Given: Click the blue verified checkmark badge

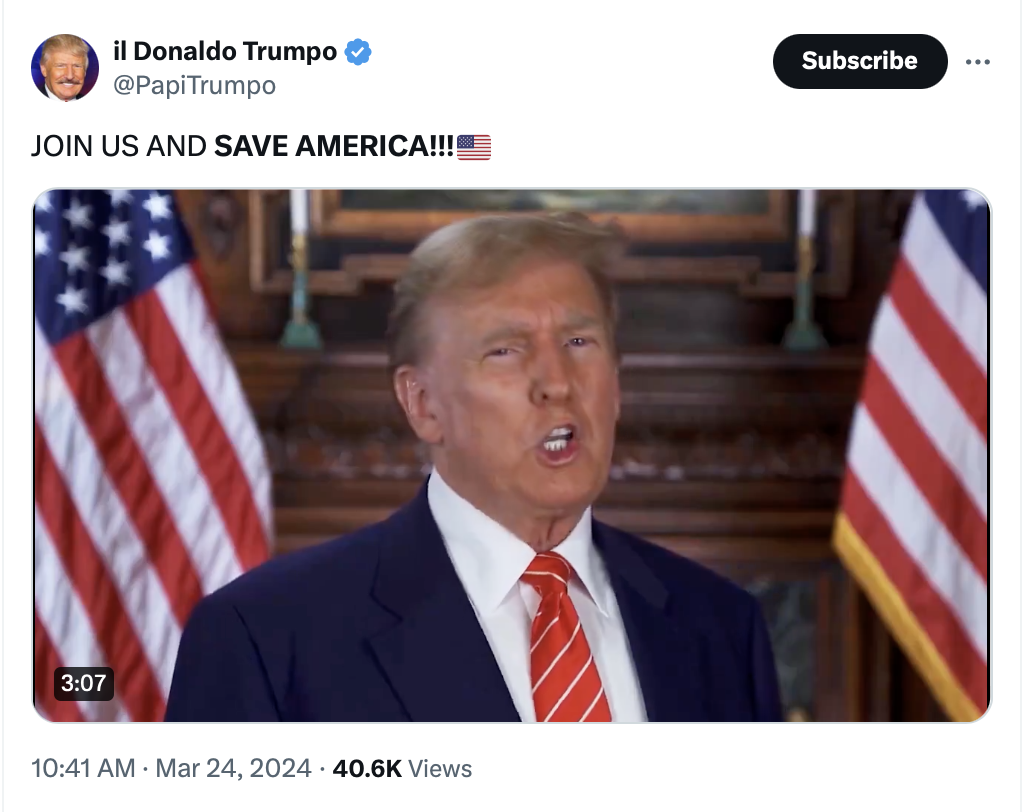Looking at the screenshot, I should tap(358, 52).
